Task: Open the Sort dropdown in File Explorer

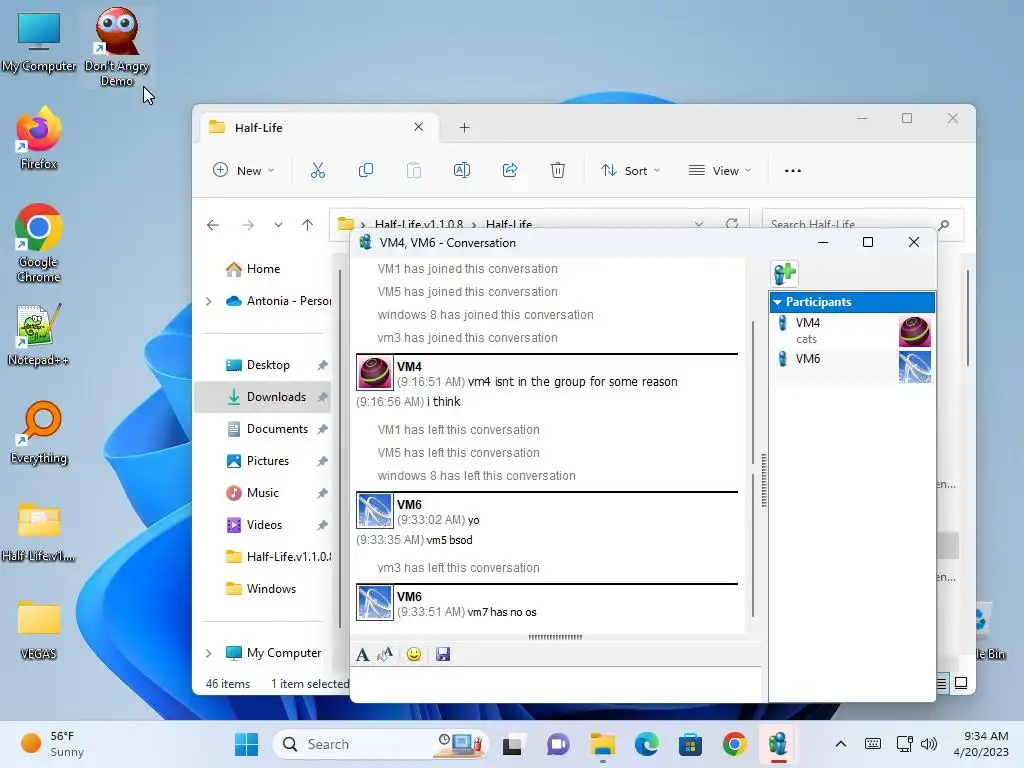Action: click(630, 170)
